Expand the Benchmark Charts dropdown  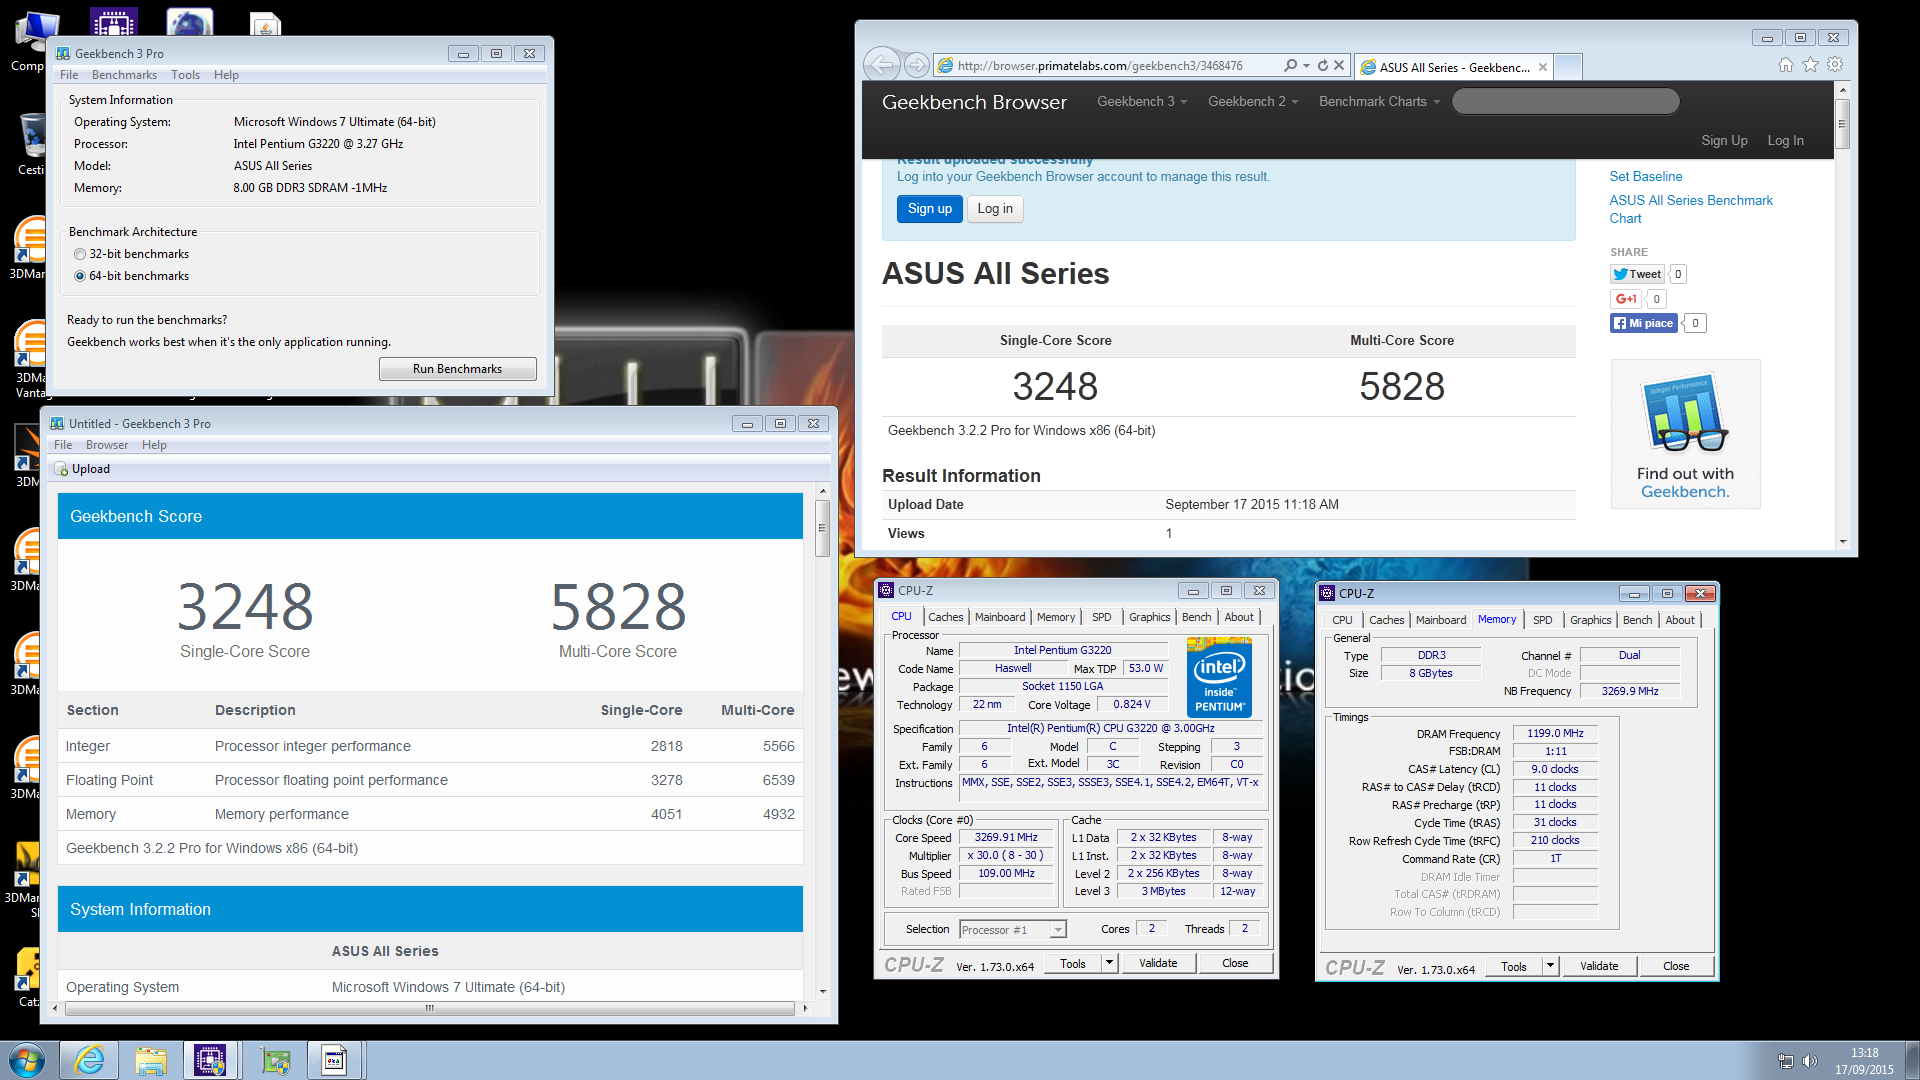(x=1380, y=101)
